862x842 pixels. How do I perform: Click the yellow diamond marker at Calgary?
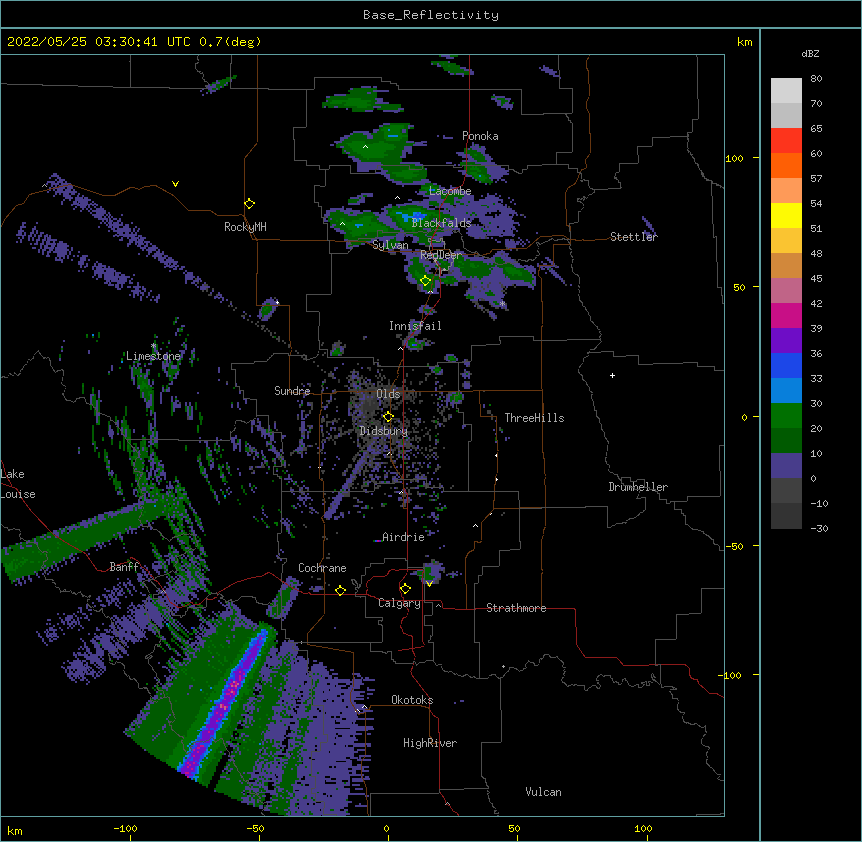point(405,589)
